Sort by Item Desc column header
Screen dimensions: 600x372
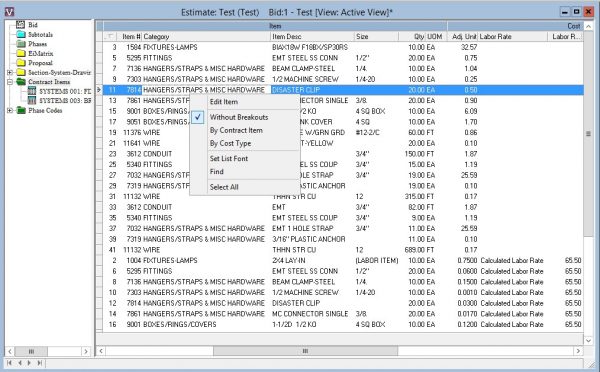[312, 36]
